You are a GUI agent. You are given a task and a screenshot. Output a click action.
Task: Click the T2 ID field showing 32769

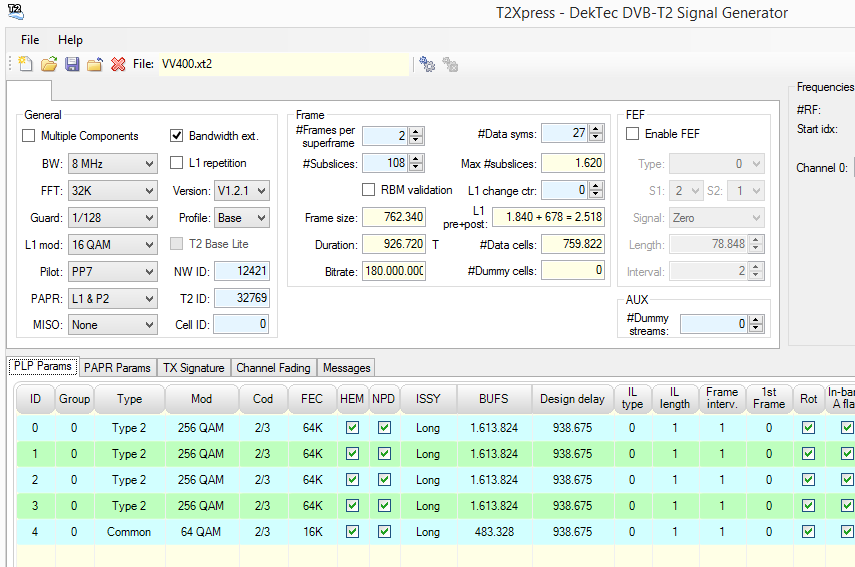coord(242,298)
